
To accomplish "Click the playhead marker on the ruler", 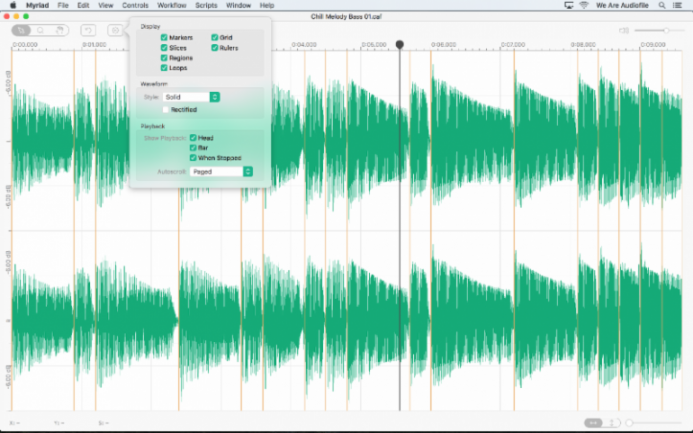I will pos(400,45).
